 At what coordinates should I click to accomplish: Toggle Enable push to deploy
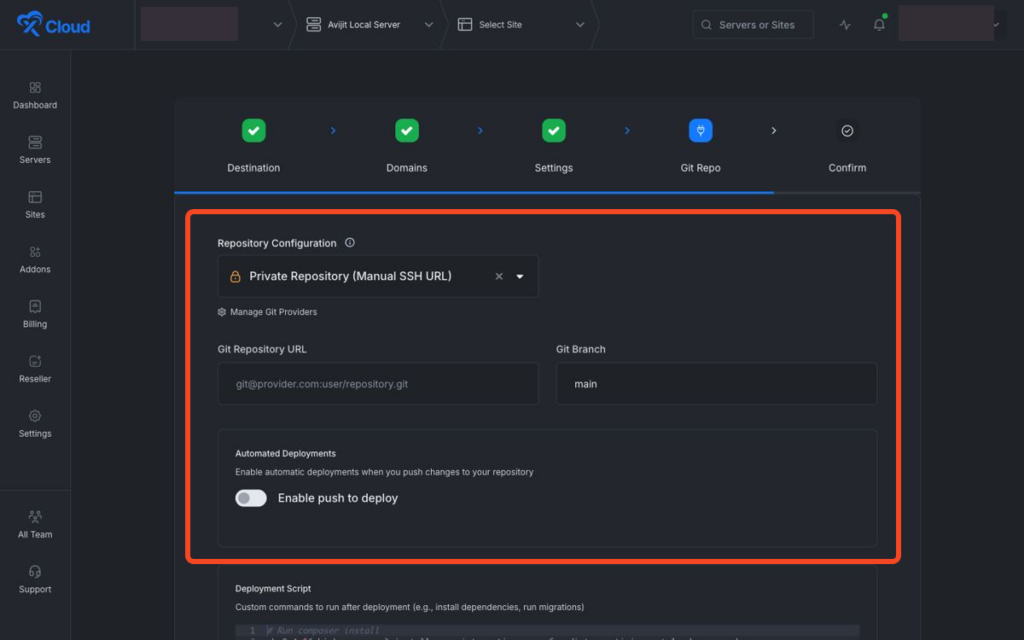point(251,498)
